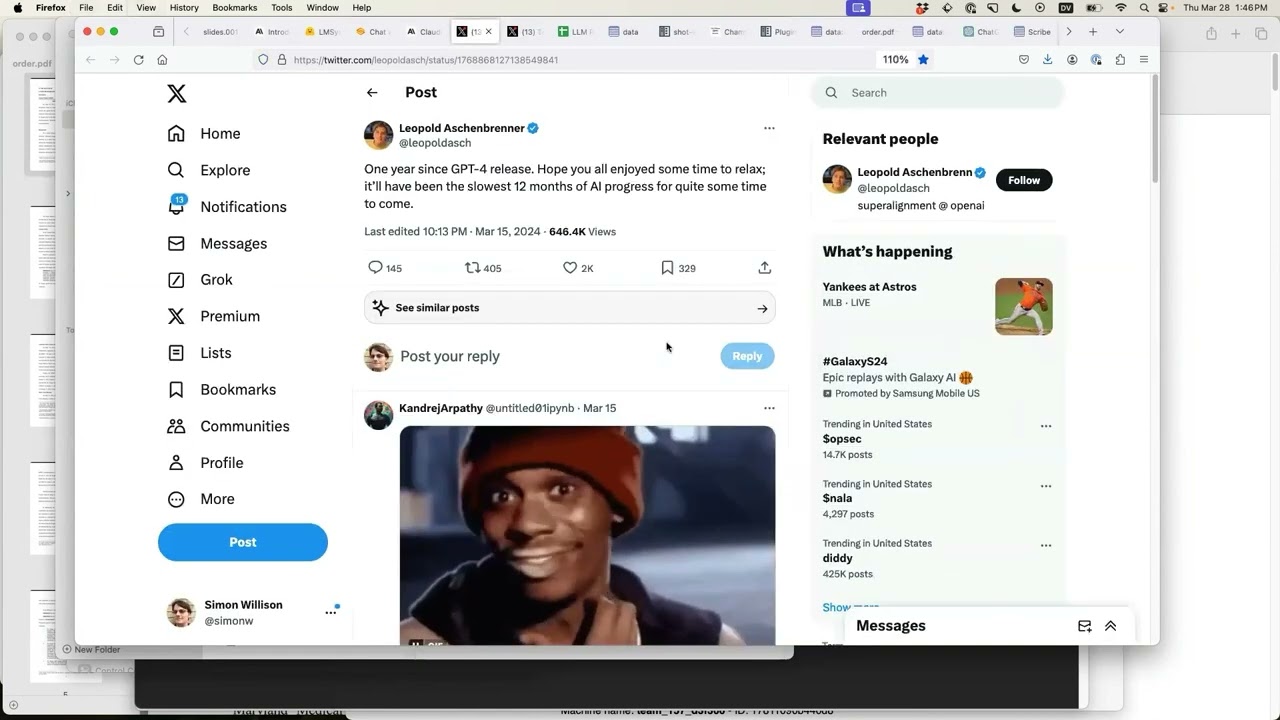Close the active X tab
This screenshot has height=720, width=1280.
click(x=488, y=32)
